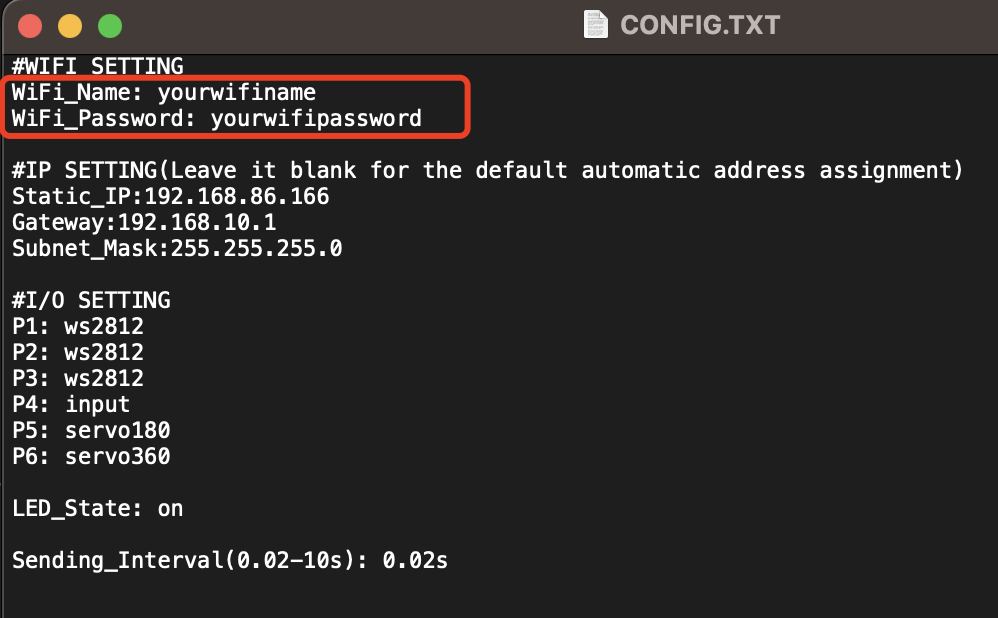Click the yourwifipassword text
998x618 pixels.
[316, 119]
